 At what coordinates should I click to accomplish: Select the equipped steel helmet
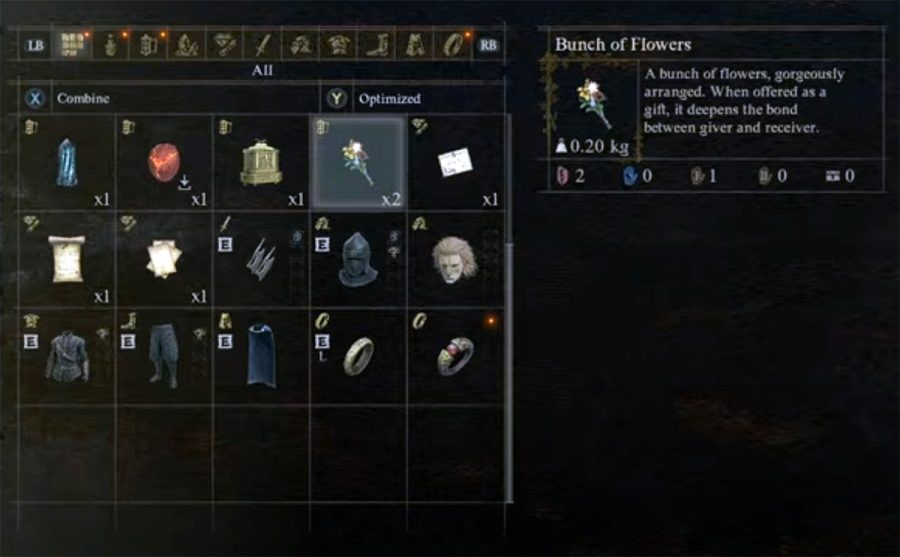(359, 260)
